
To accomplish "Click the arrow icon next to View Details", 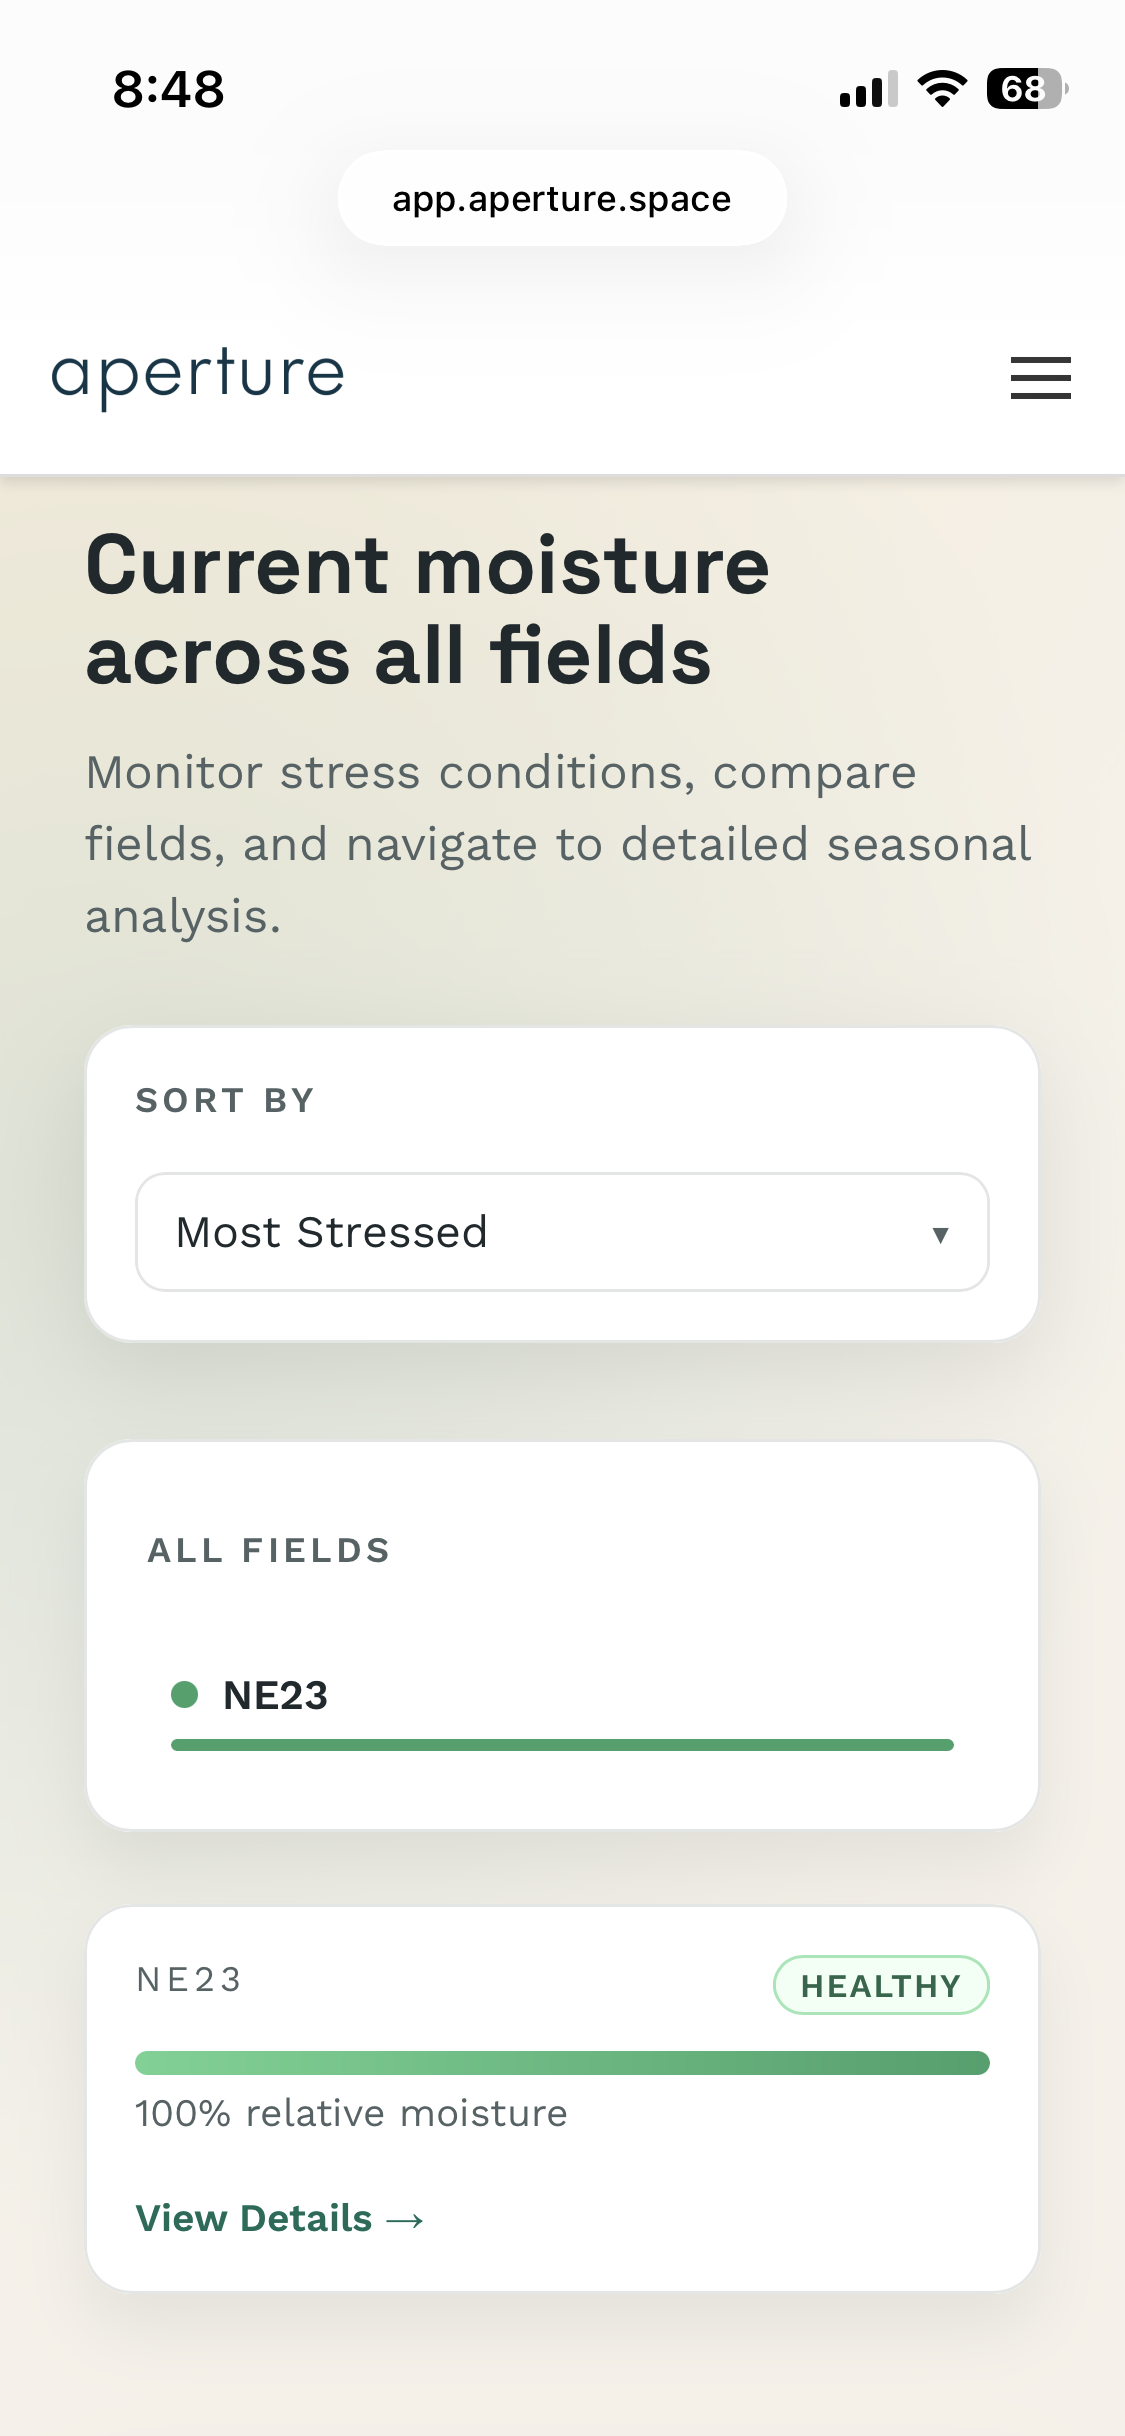I will (408, 2219).
